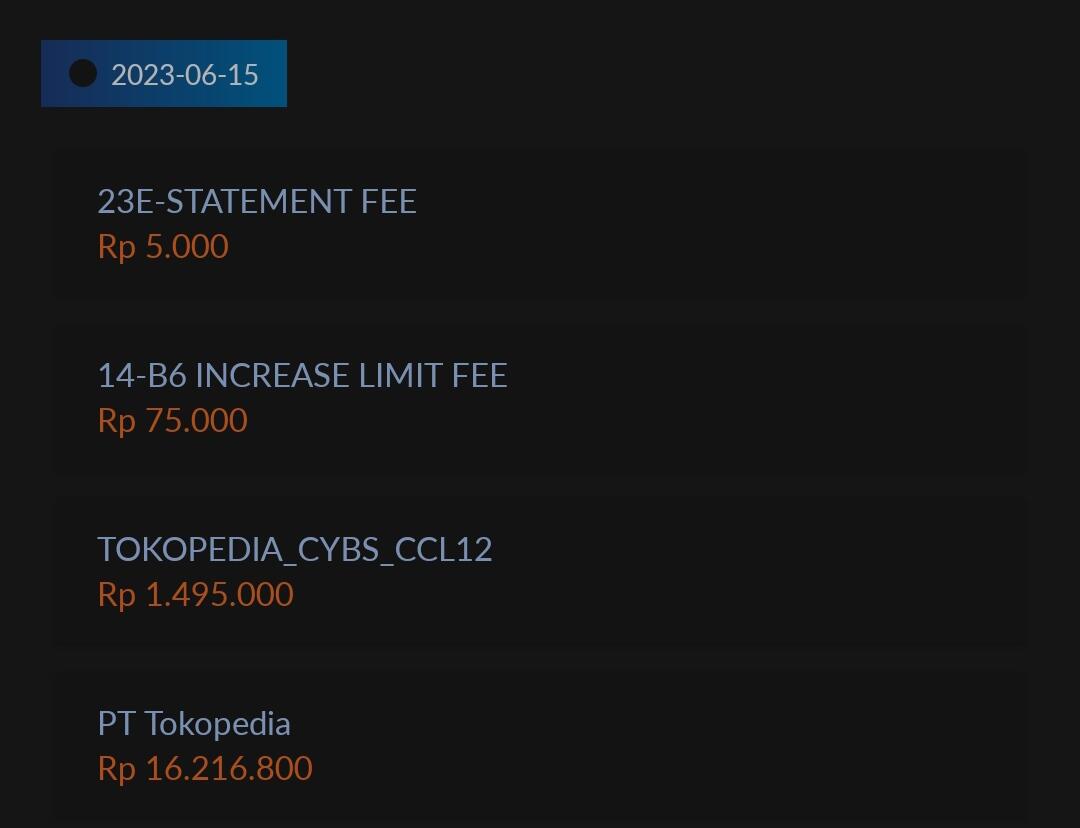Click the Rp prefix before 5.000
This screenshot has height=828, width=1080.
coord(116,247)
